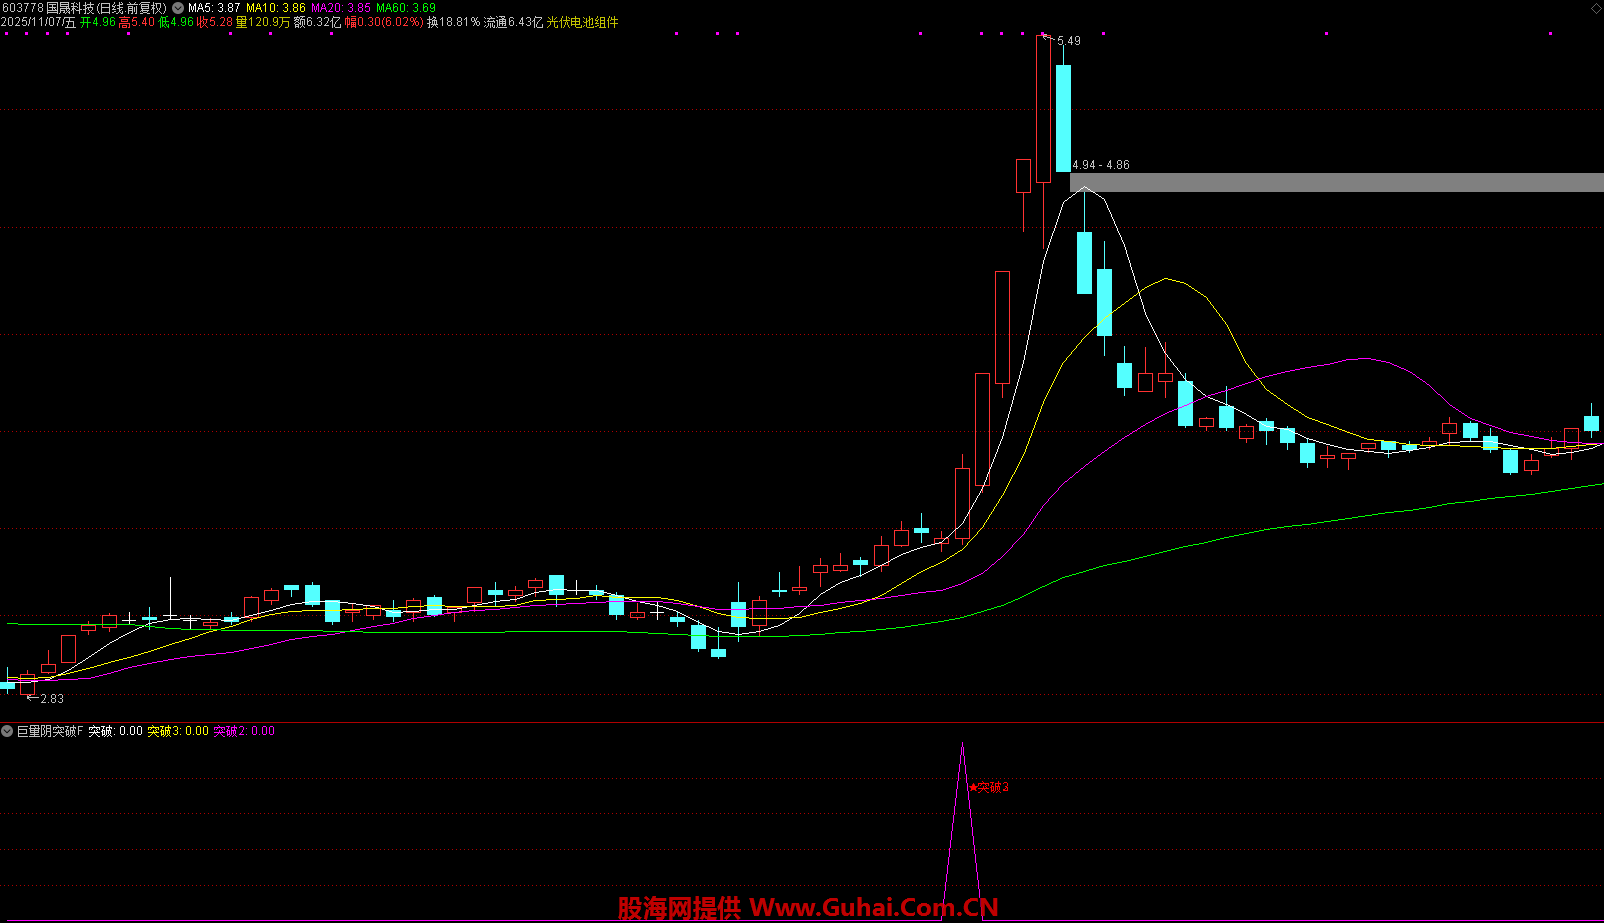The image size is (1604, 923).
Task: Open the Www.Guhai.Com.CN watermark link
Action: point(874,908)
